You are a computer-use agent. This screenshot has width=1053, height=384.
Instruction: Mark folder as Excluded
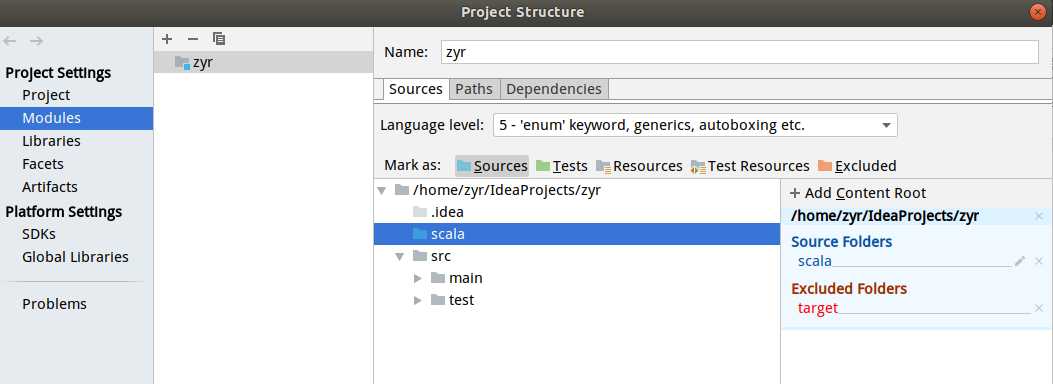tap(857, 166)
